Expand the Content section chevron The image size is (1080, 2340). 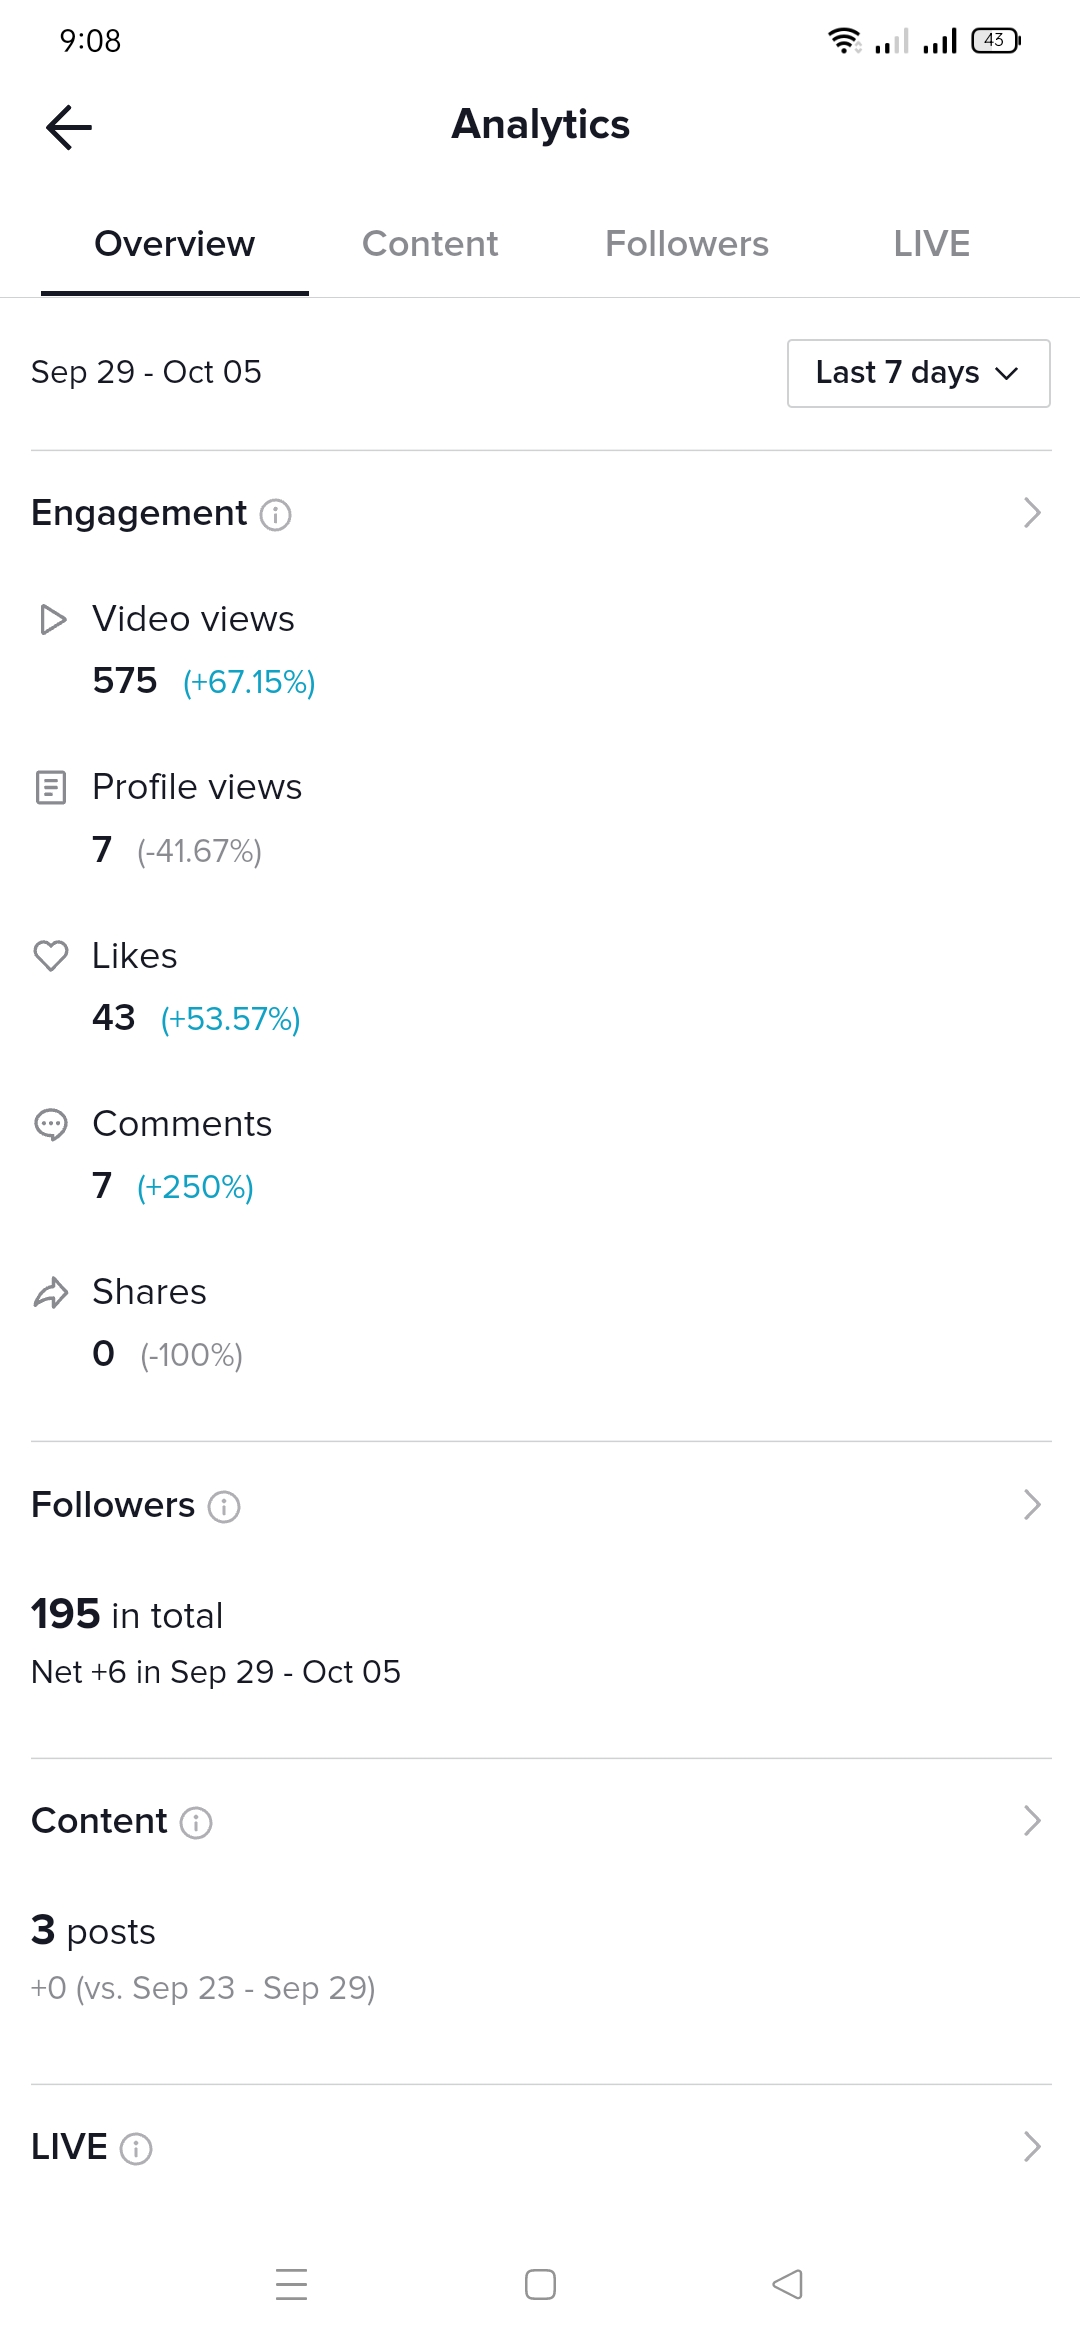pyautogui.click(x=1032, y=1821)
